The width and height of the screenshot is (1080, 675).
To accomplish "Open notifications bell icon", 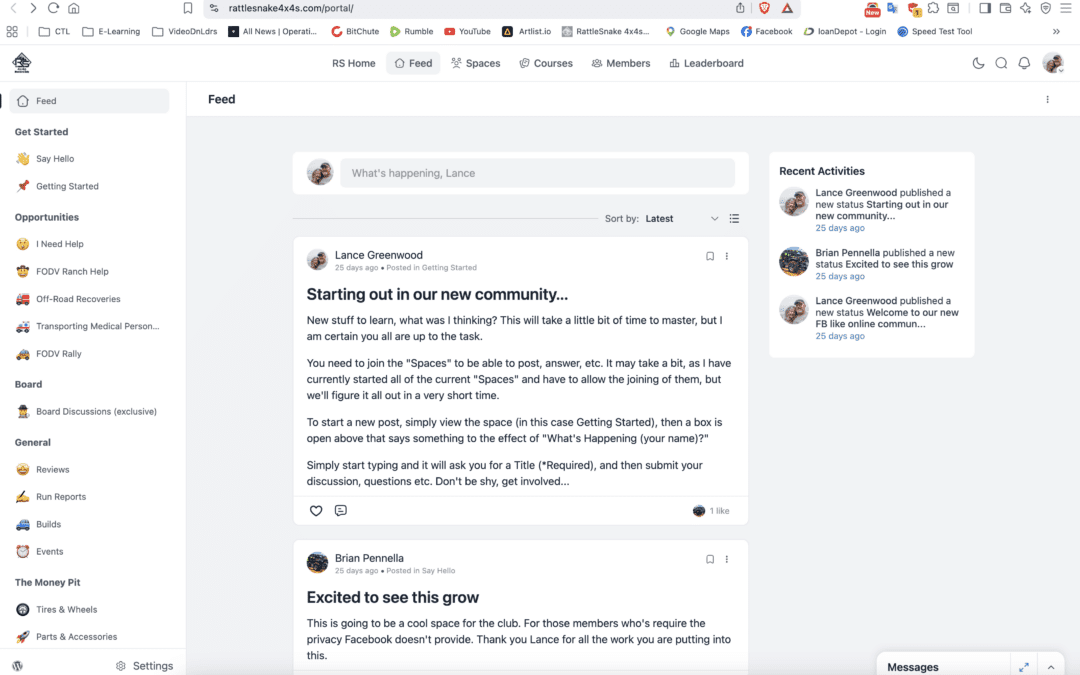I will click(1024, 63).
